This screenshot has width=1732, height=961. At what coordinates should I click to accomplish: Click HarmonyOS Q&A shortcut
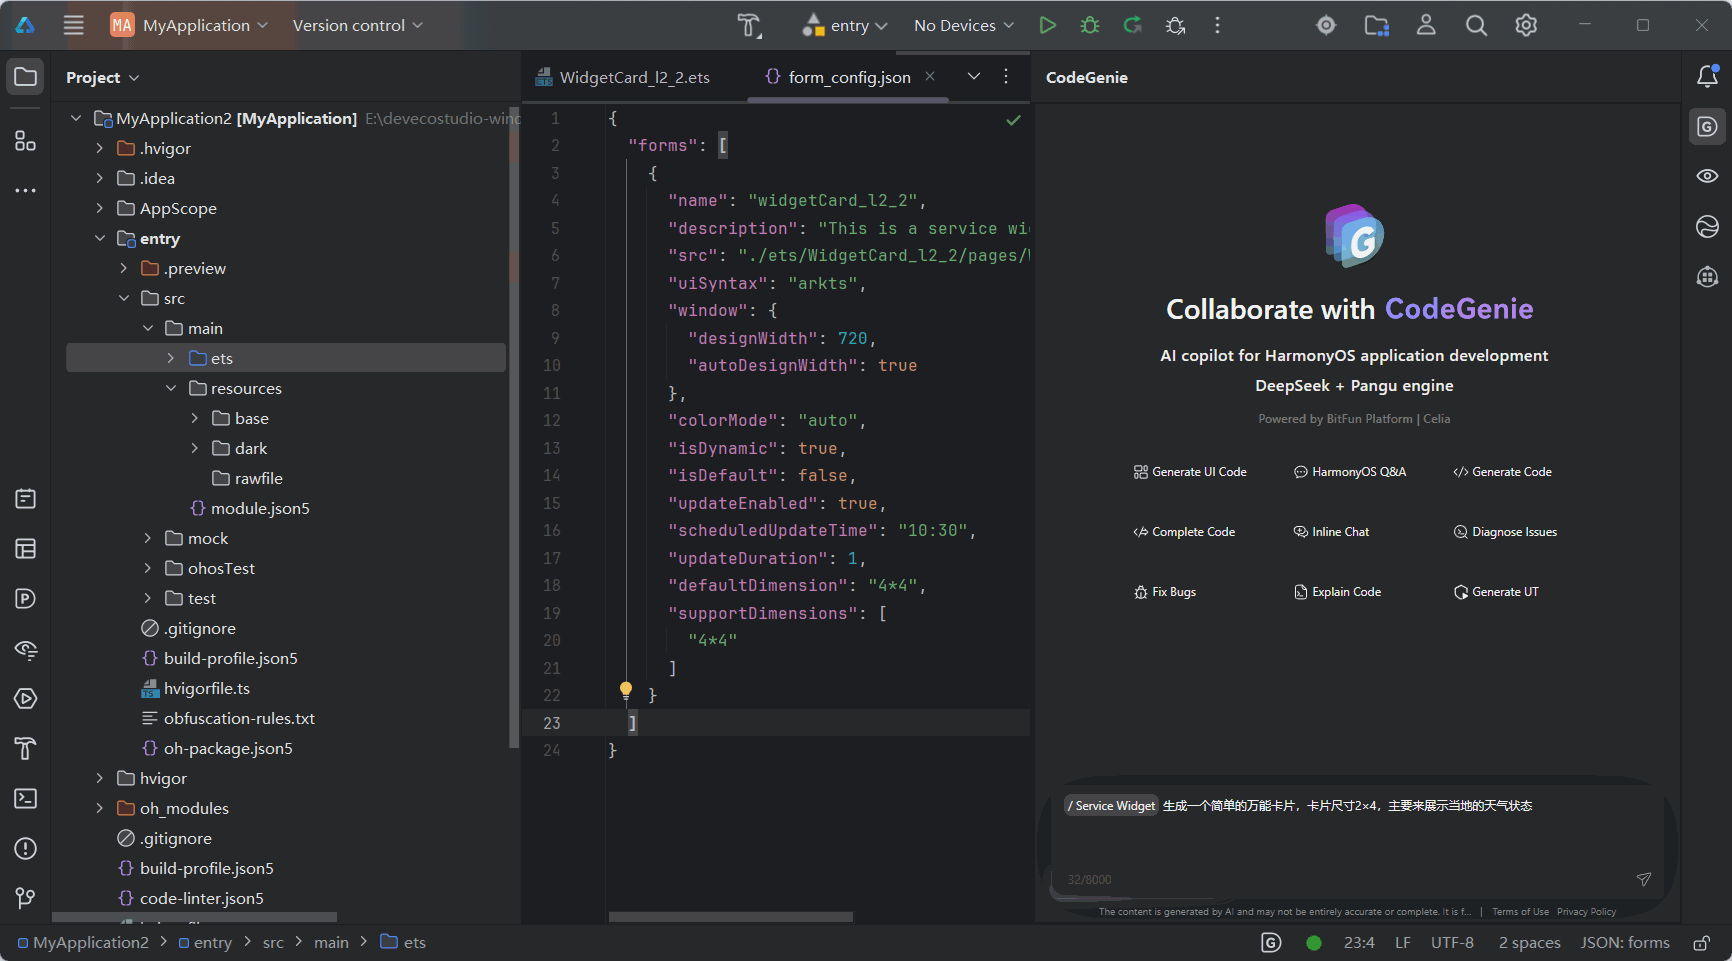pyautogui.click(x=1350, y=472)
